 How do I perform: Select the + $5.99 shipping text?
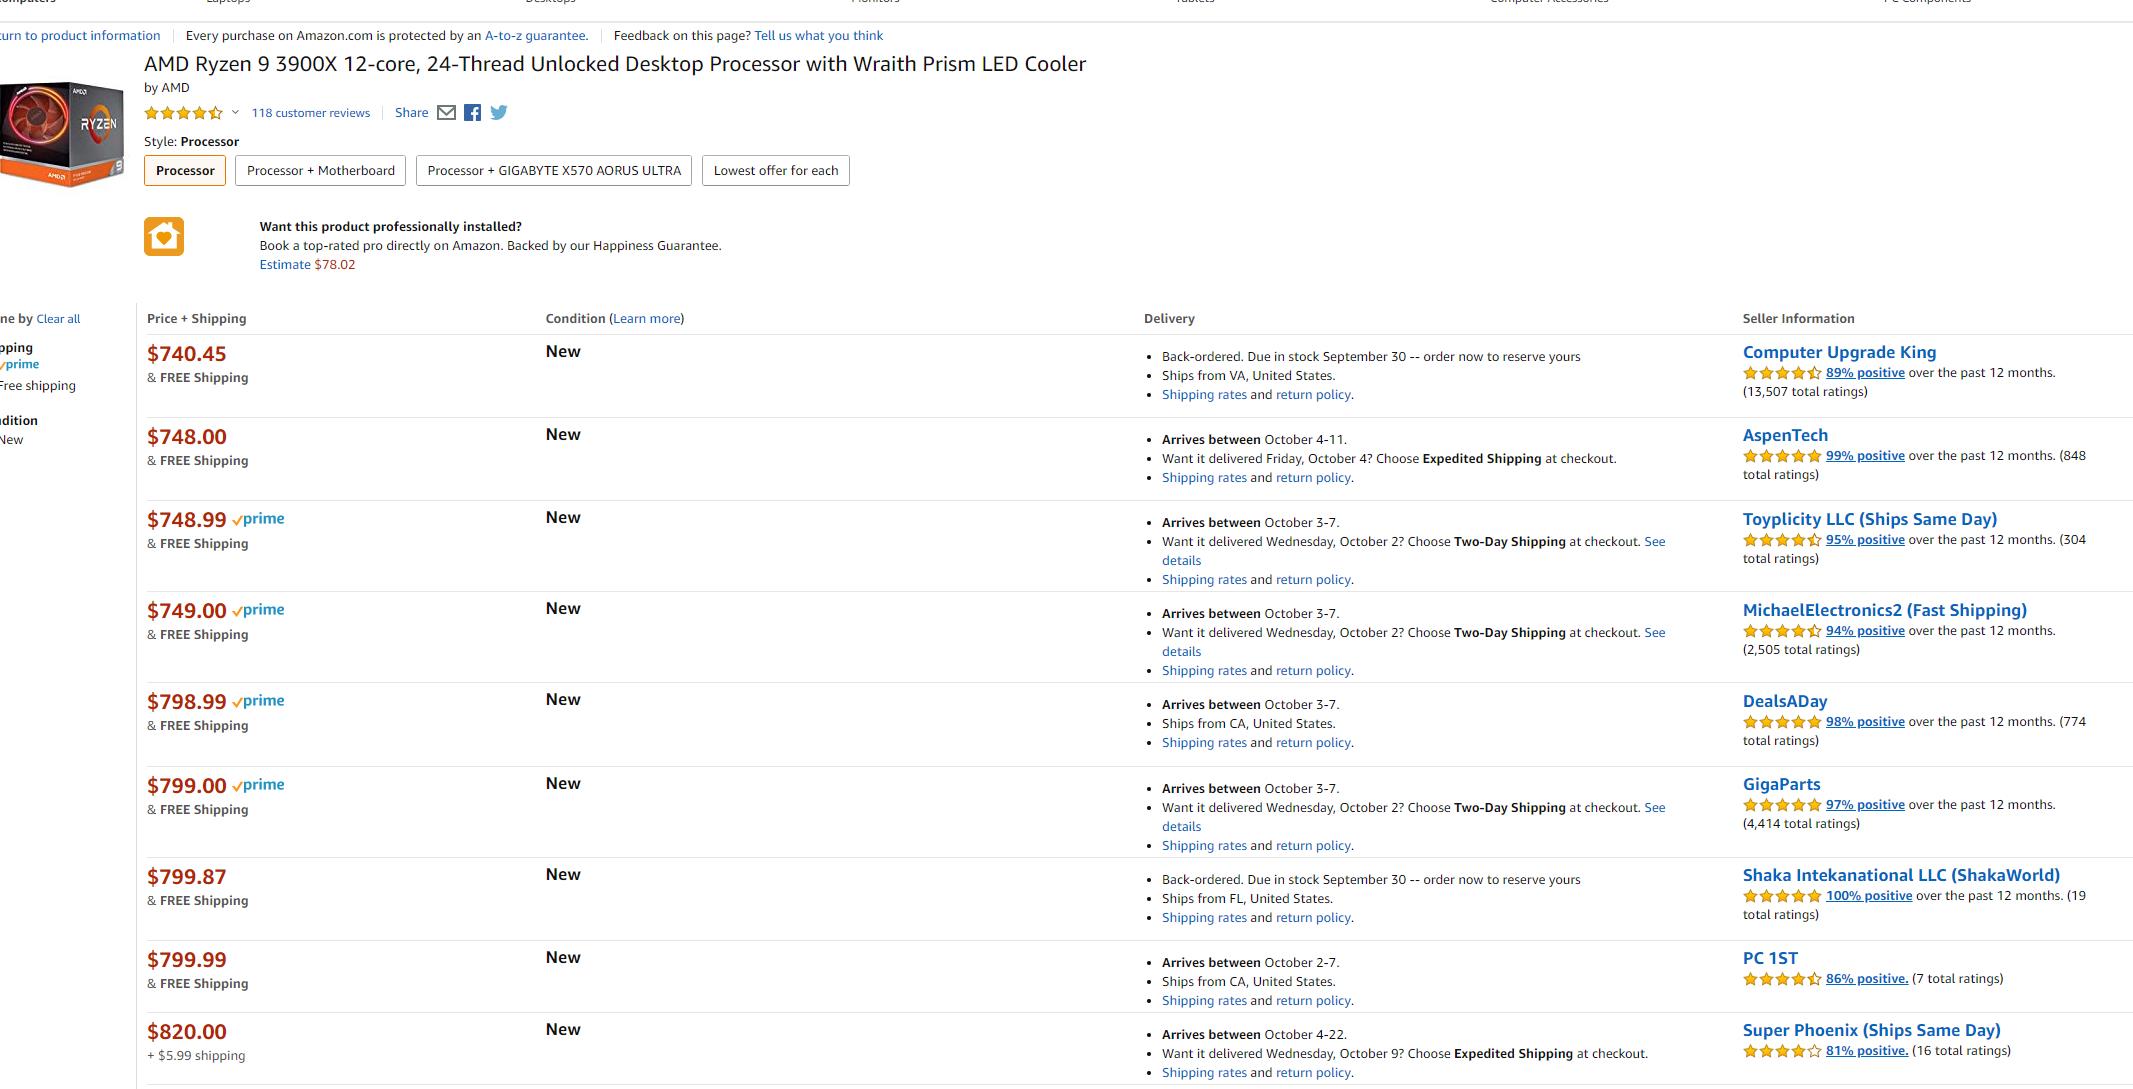tap(196, 1056)
